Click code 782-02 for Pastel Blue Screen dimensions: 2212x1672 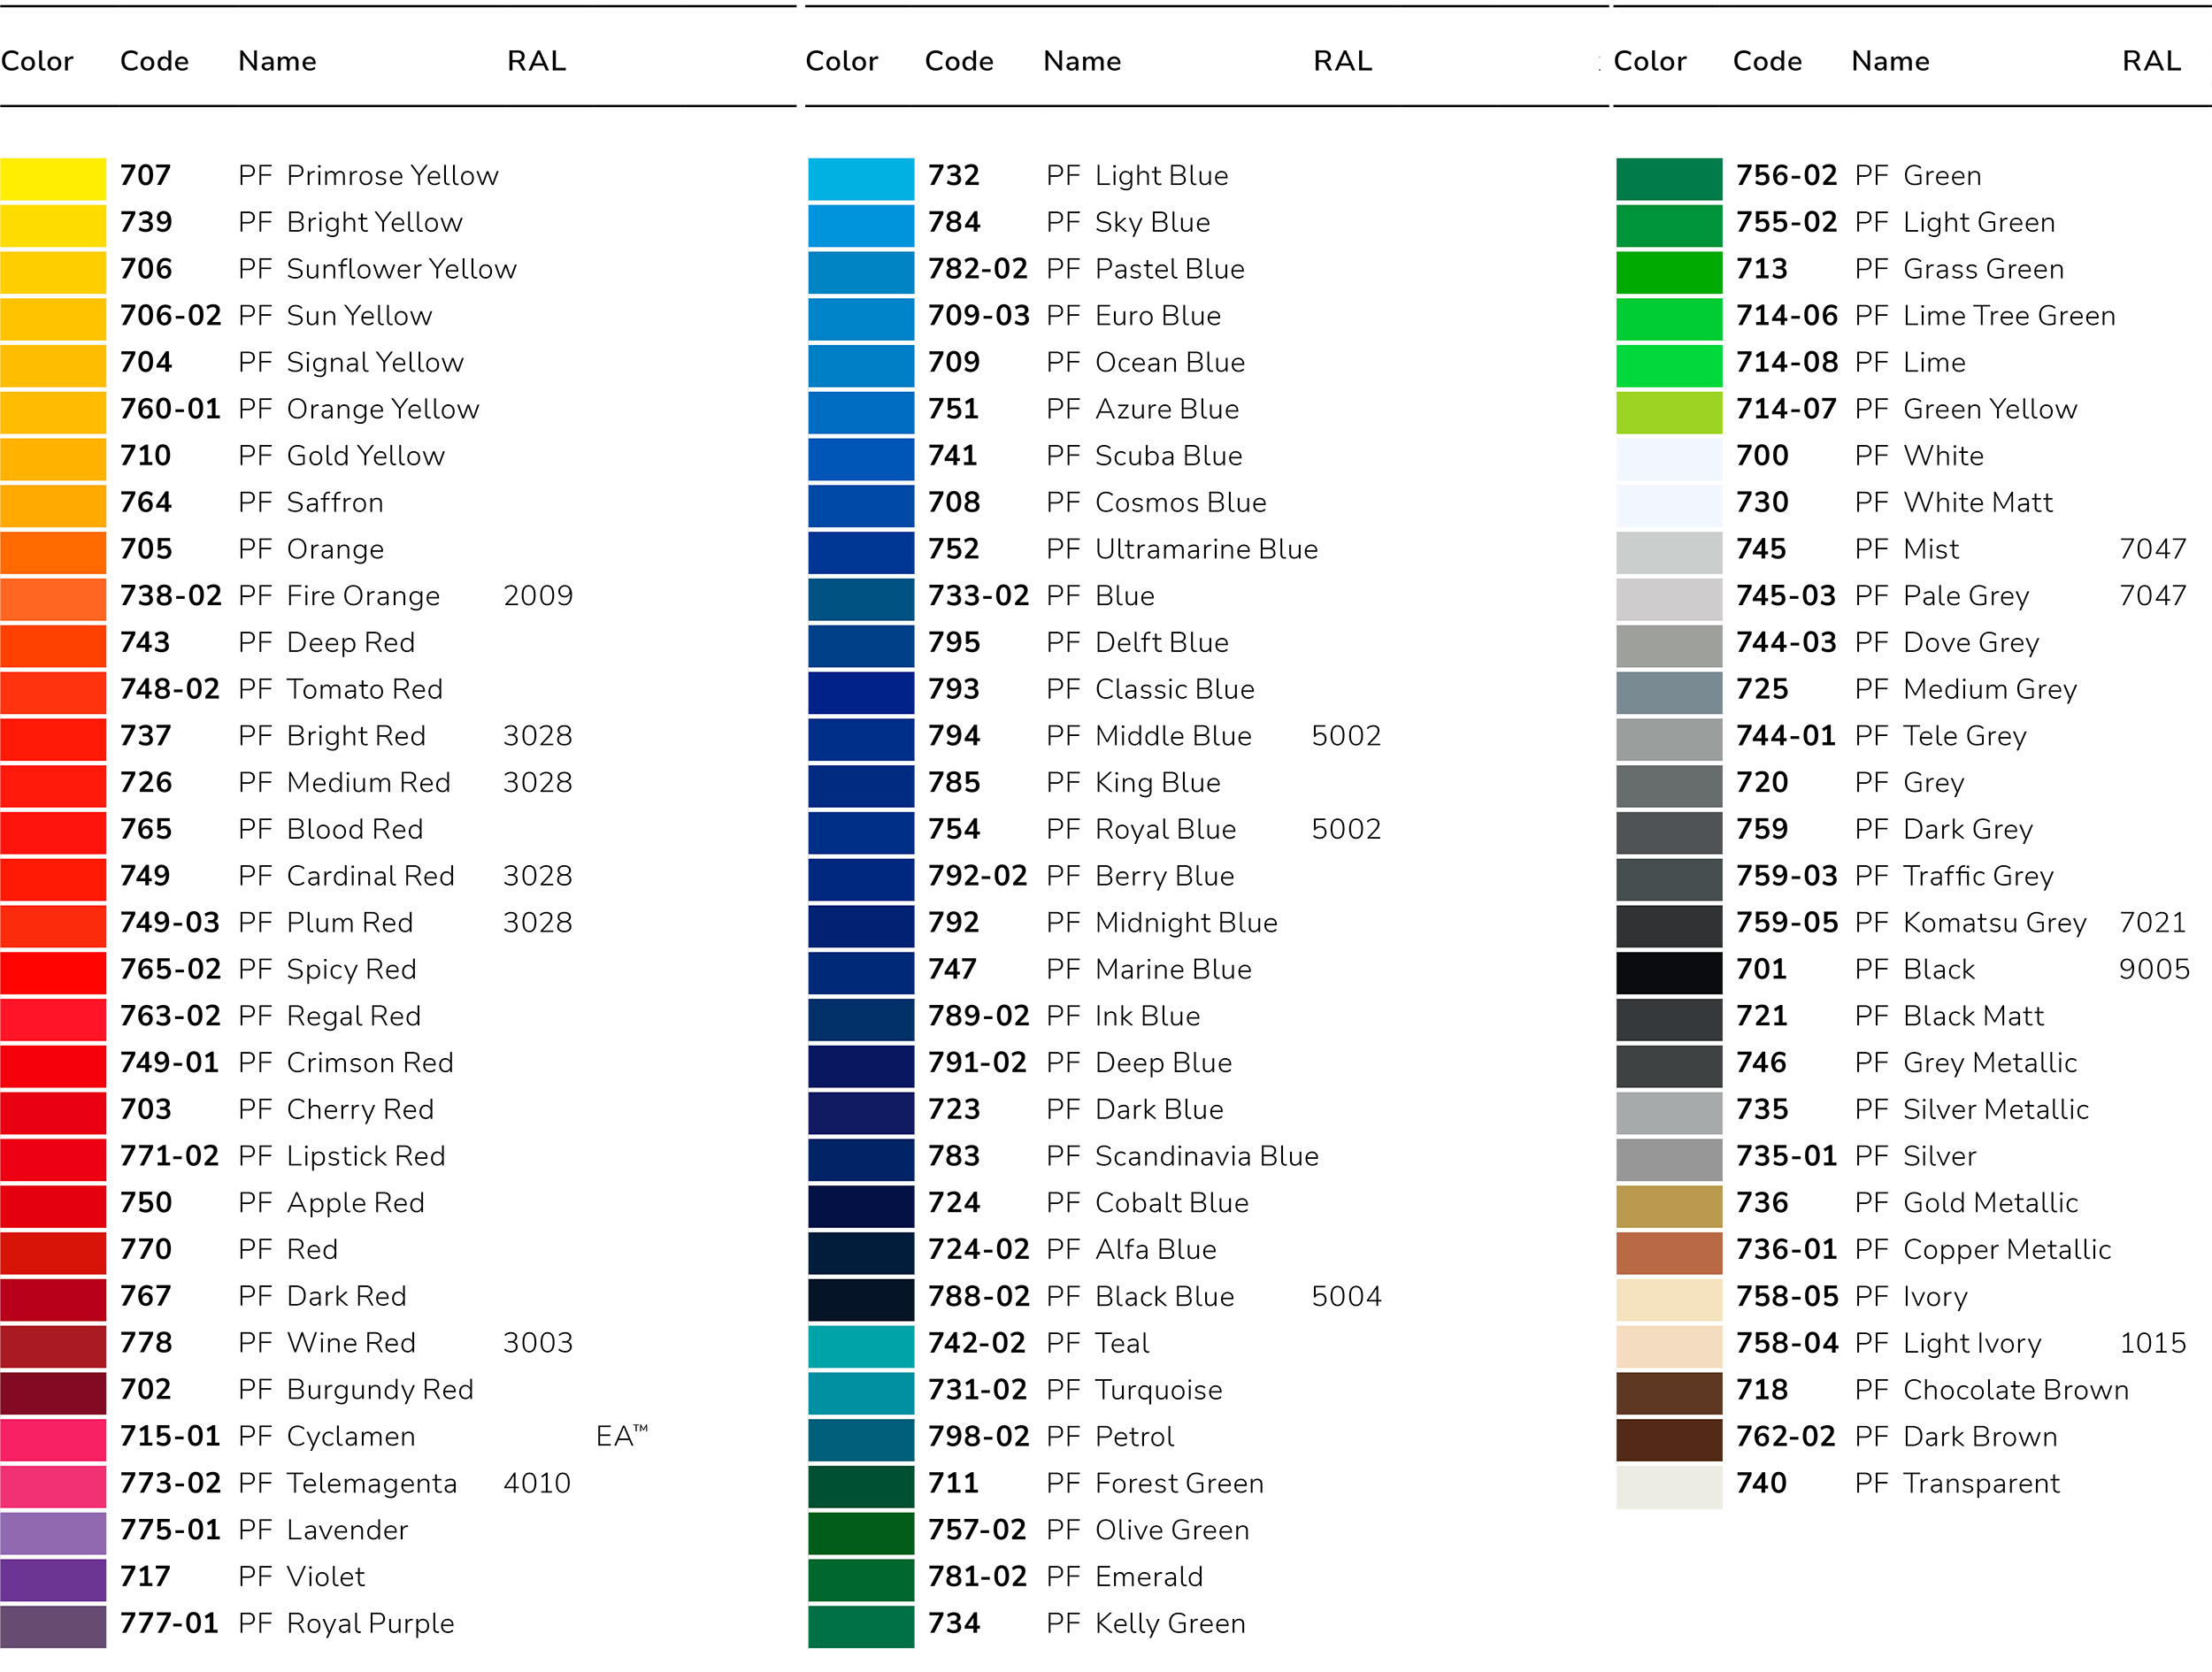[x=978, y=269]
